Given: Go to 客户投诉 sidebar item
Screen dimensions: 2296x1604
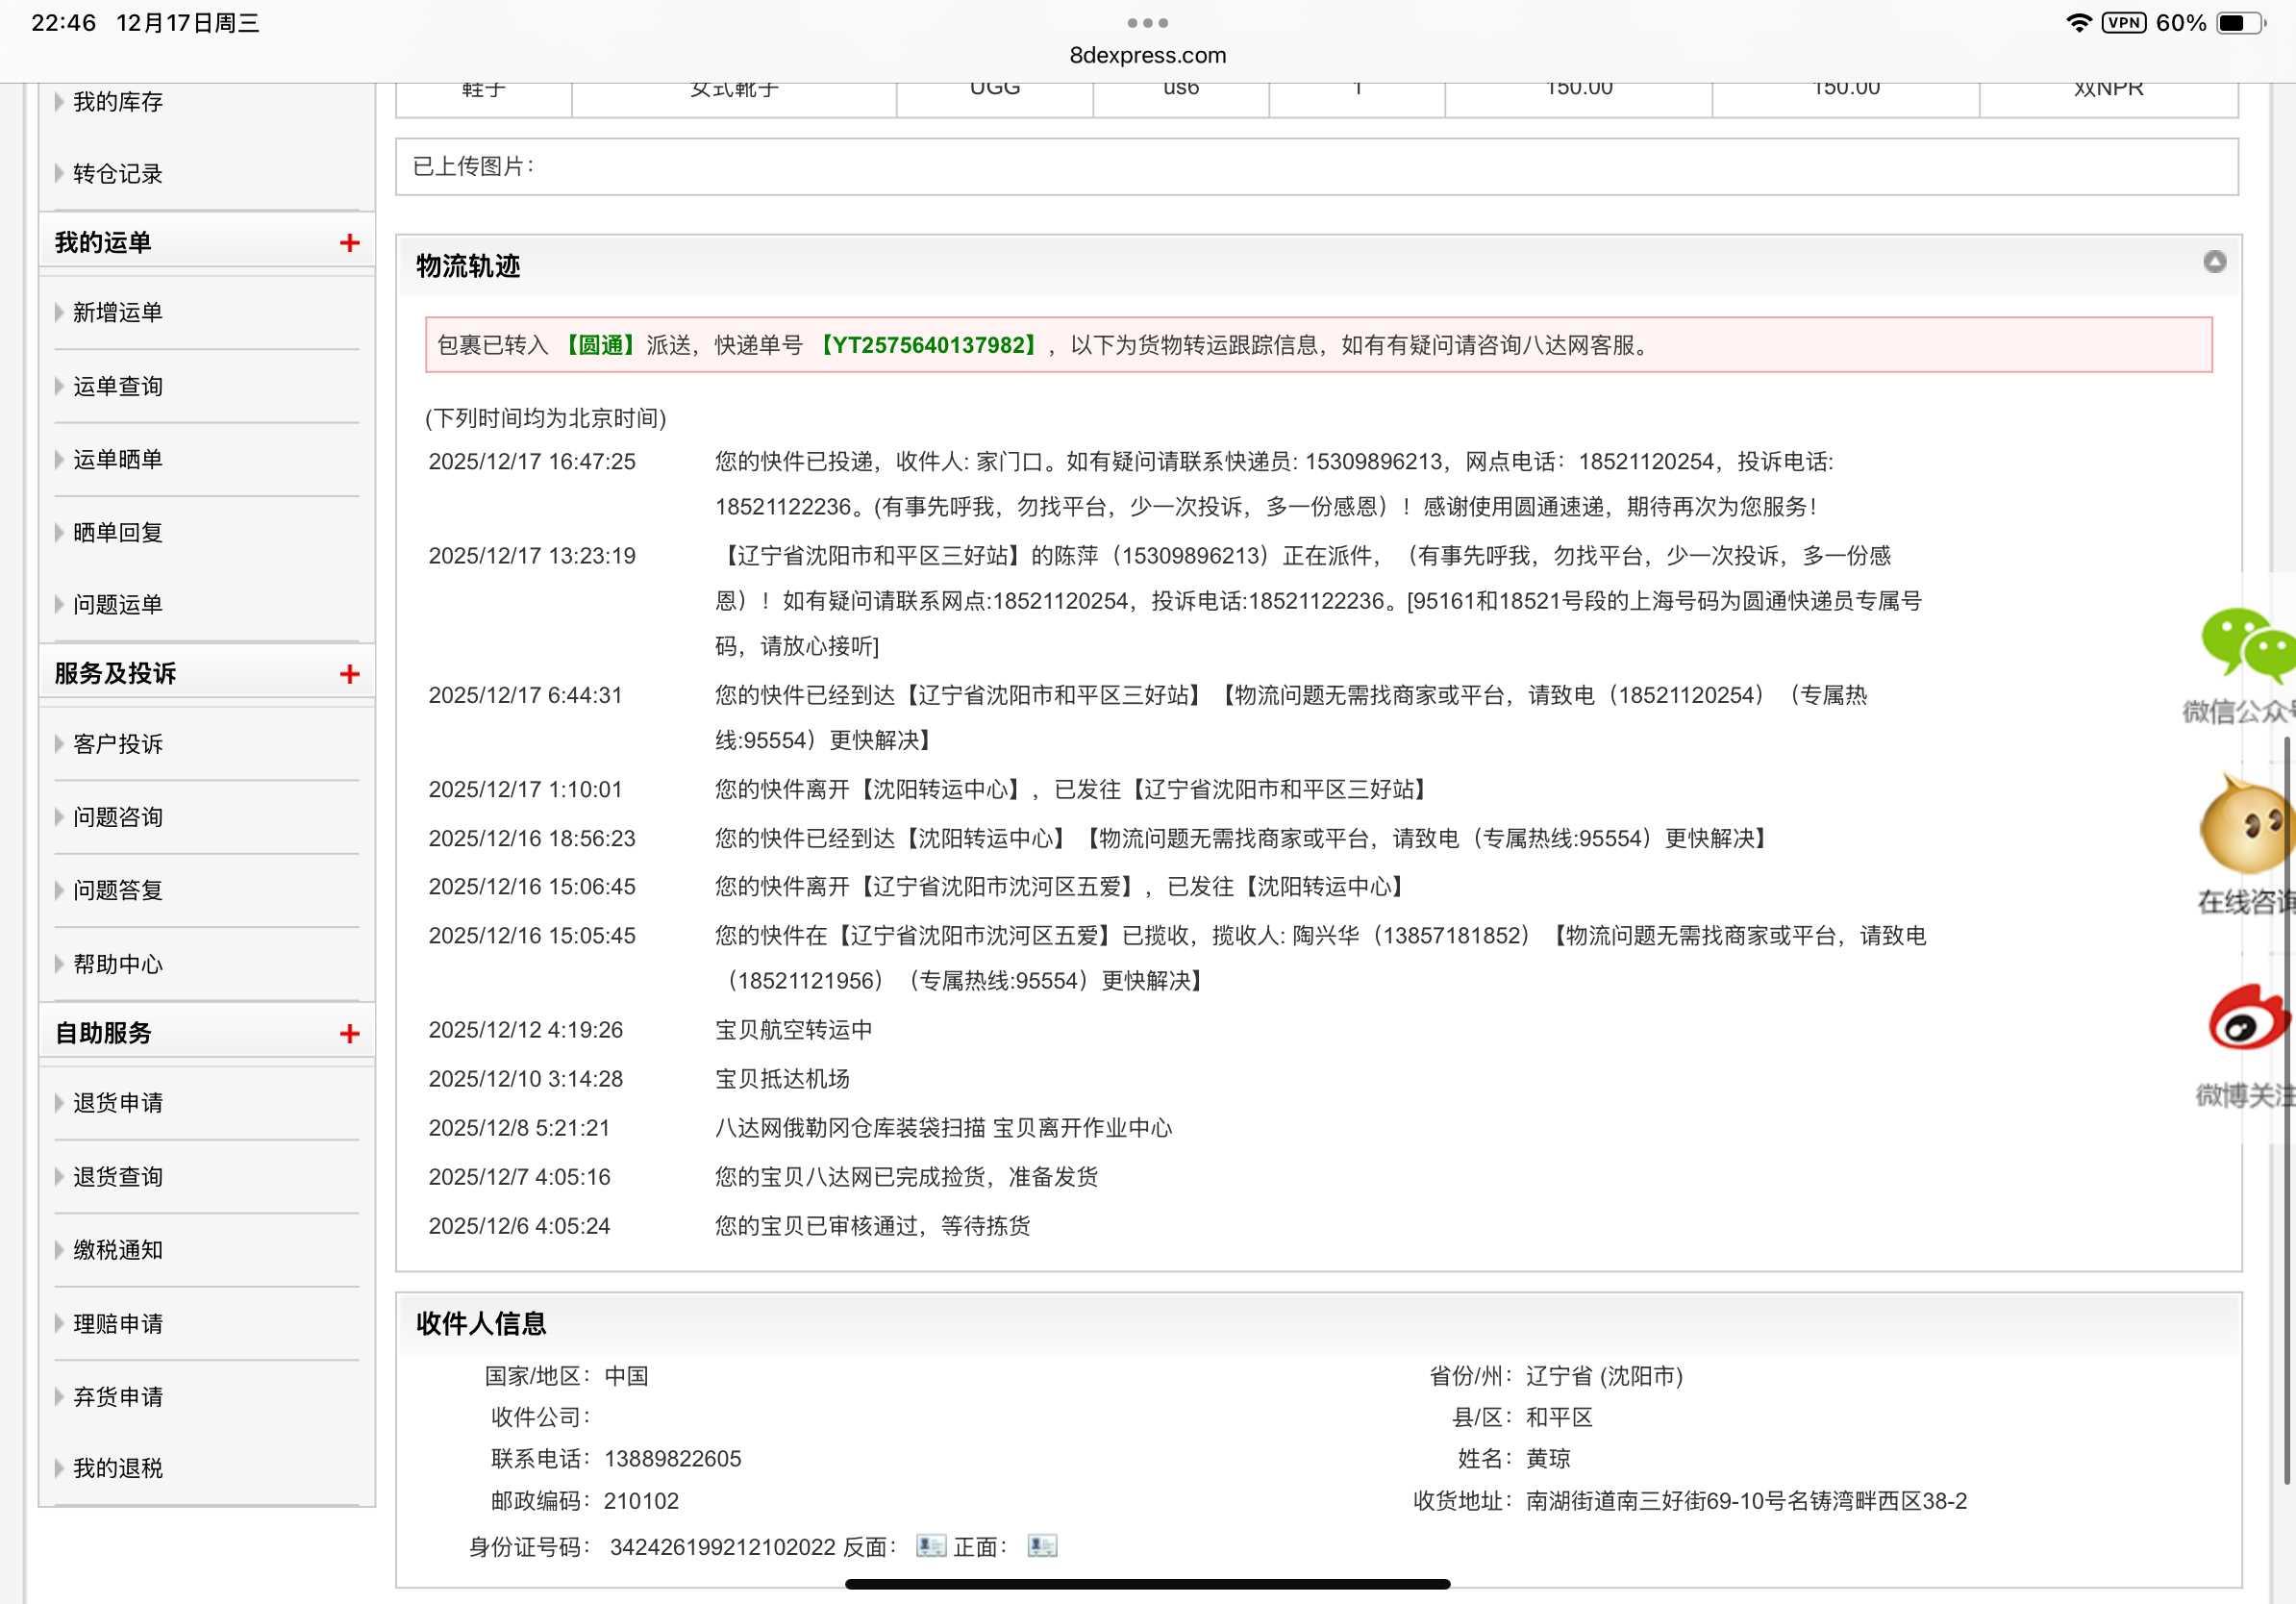Looking at the screenshot, I should pyautogui.click(x=118, y=744).
